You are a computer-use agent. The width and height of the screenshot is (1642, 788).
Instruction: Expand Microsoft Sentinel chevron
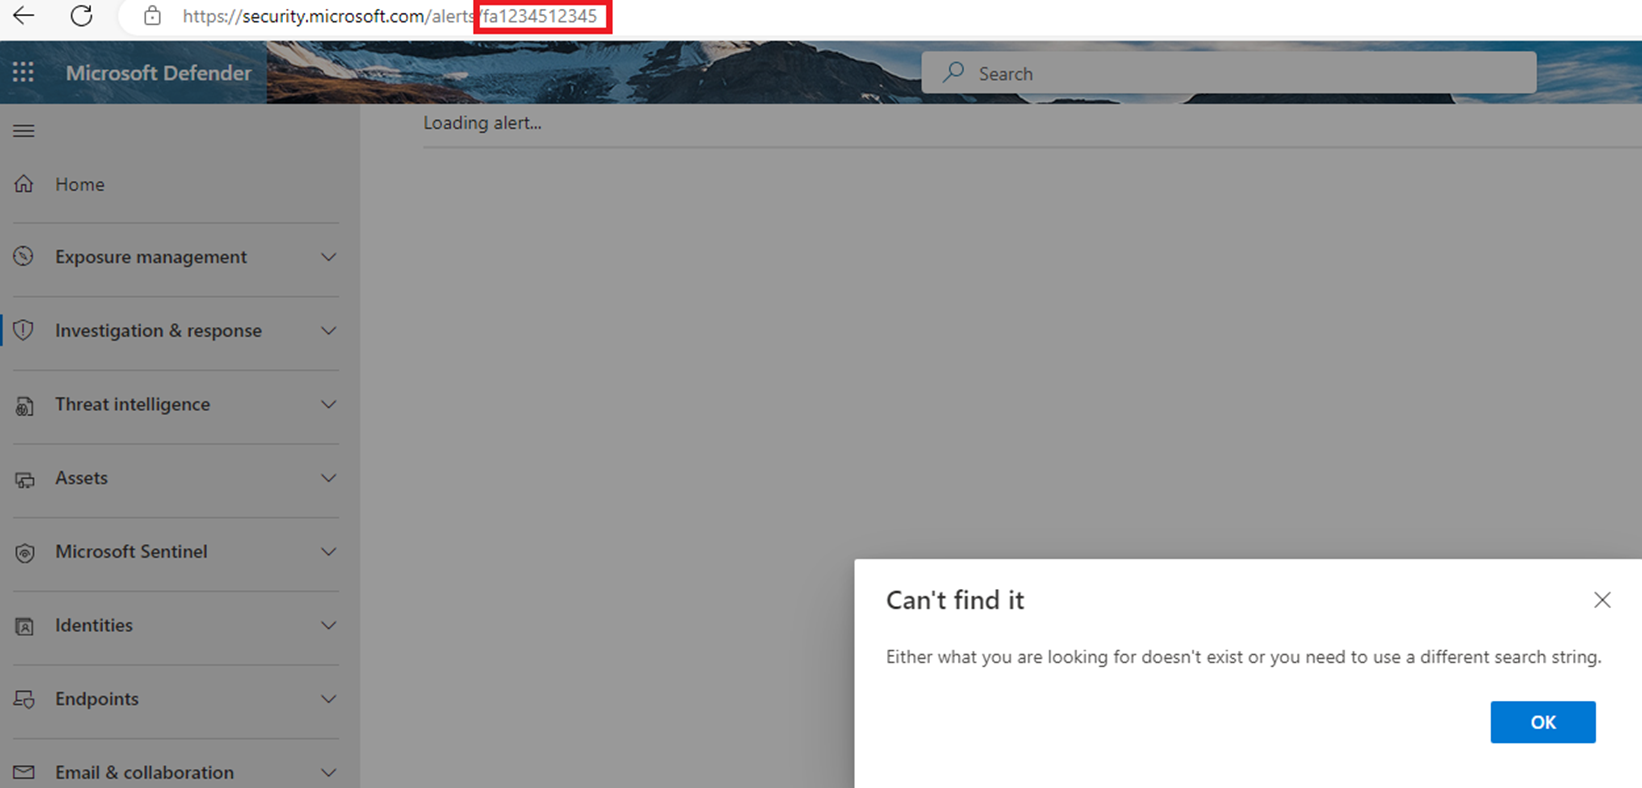[328, 552]
